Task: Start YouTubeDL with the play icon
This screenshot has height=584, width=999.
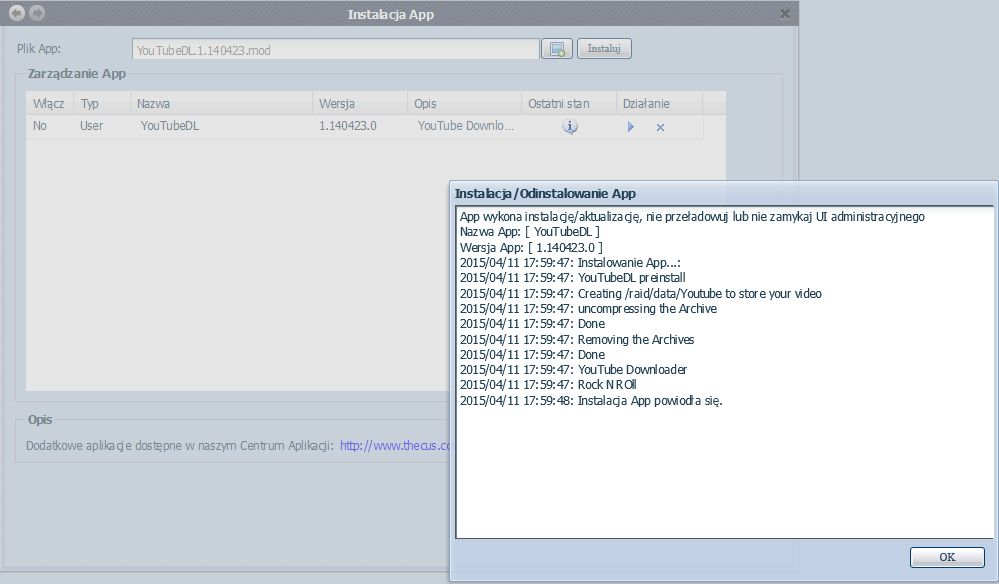Action: [x=631, y=127]
